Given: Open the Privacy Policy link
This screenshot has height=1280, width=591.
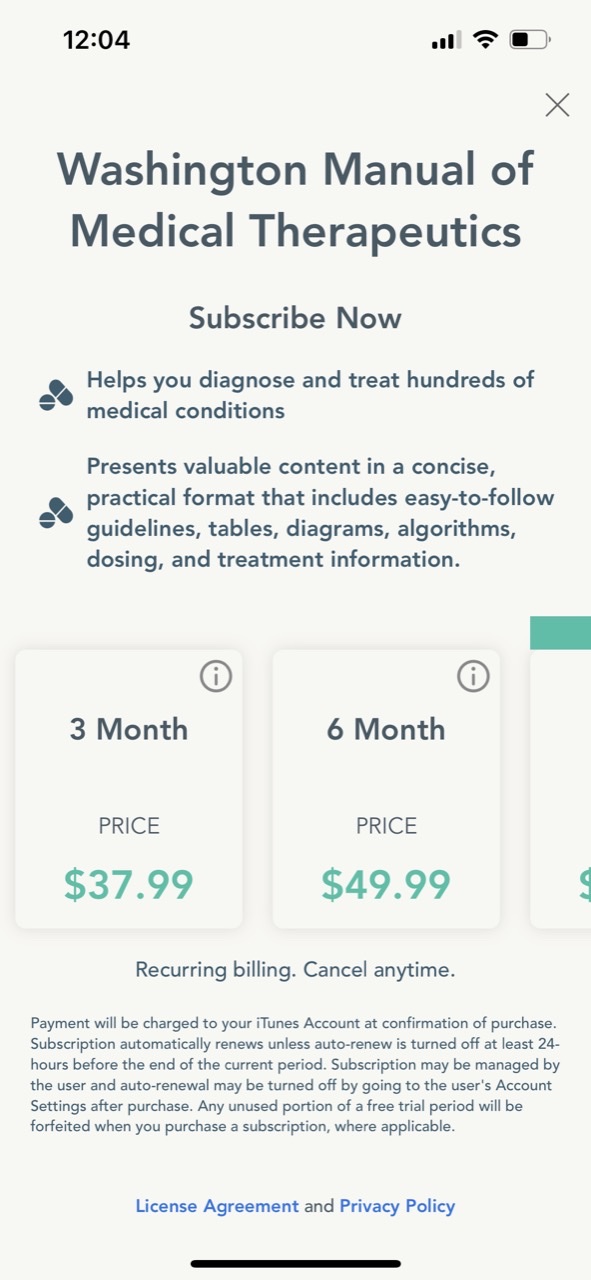Looking at the screenshot, I should pyautogui.click(x=397, y=1206).
